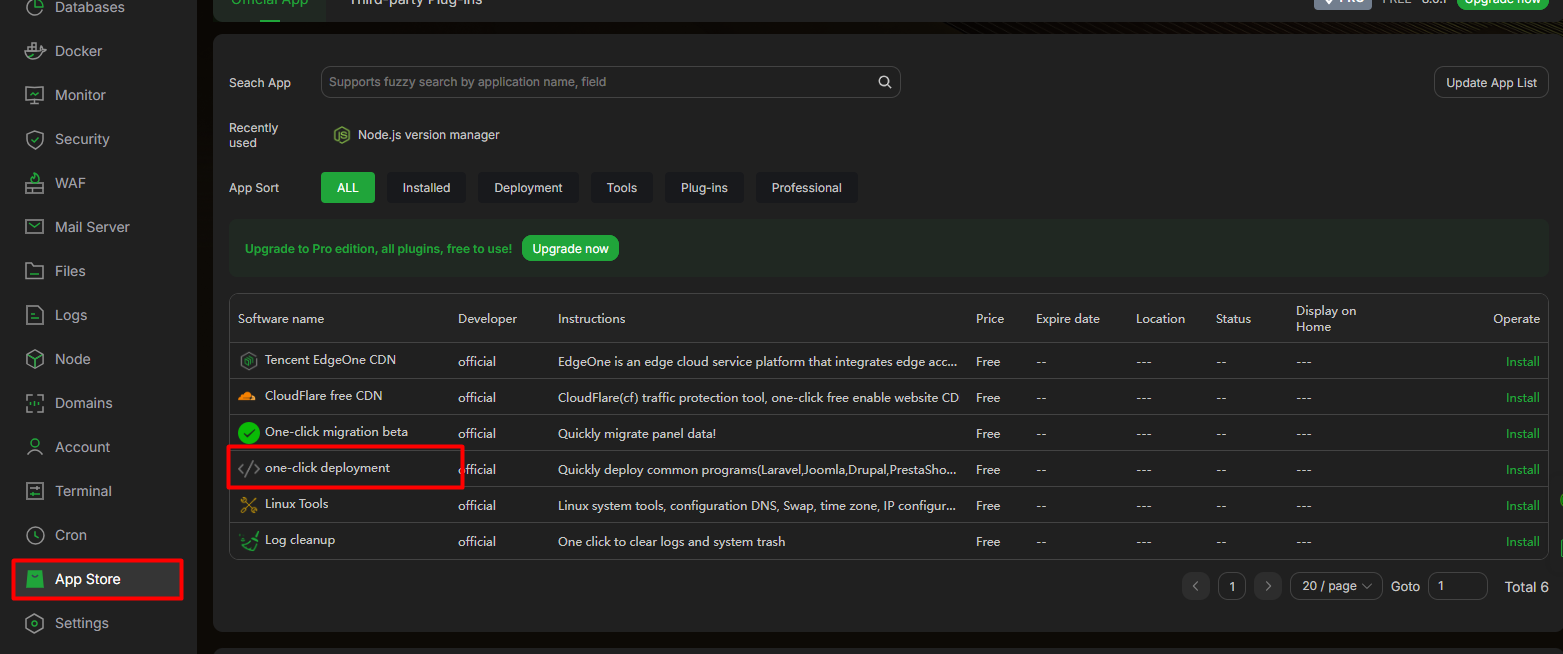Click the Goto page number field
Screen dimensions: 1563x654
(x=1457, y=586)
